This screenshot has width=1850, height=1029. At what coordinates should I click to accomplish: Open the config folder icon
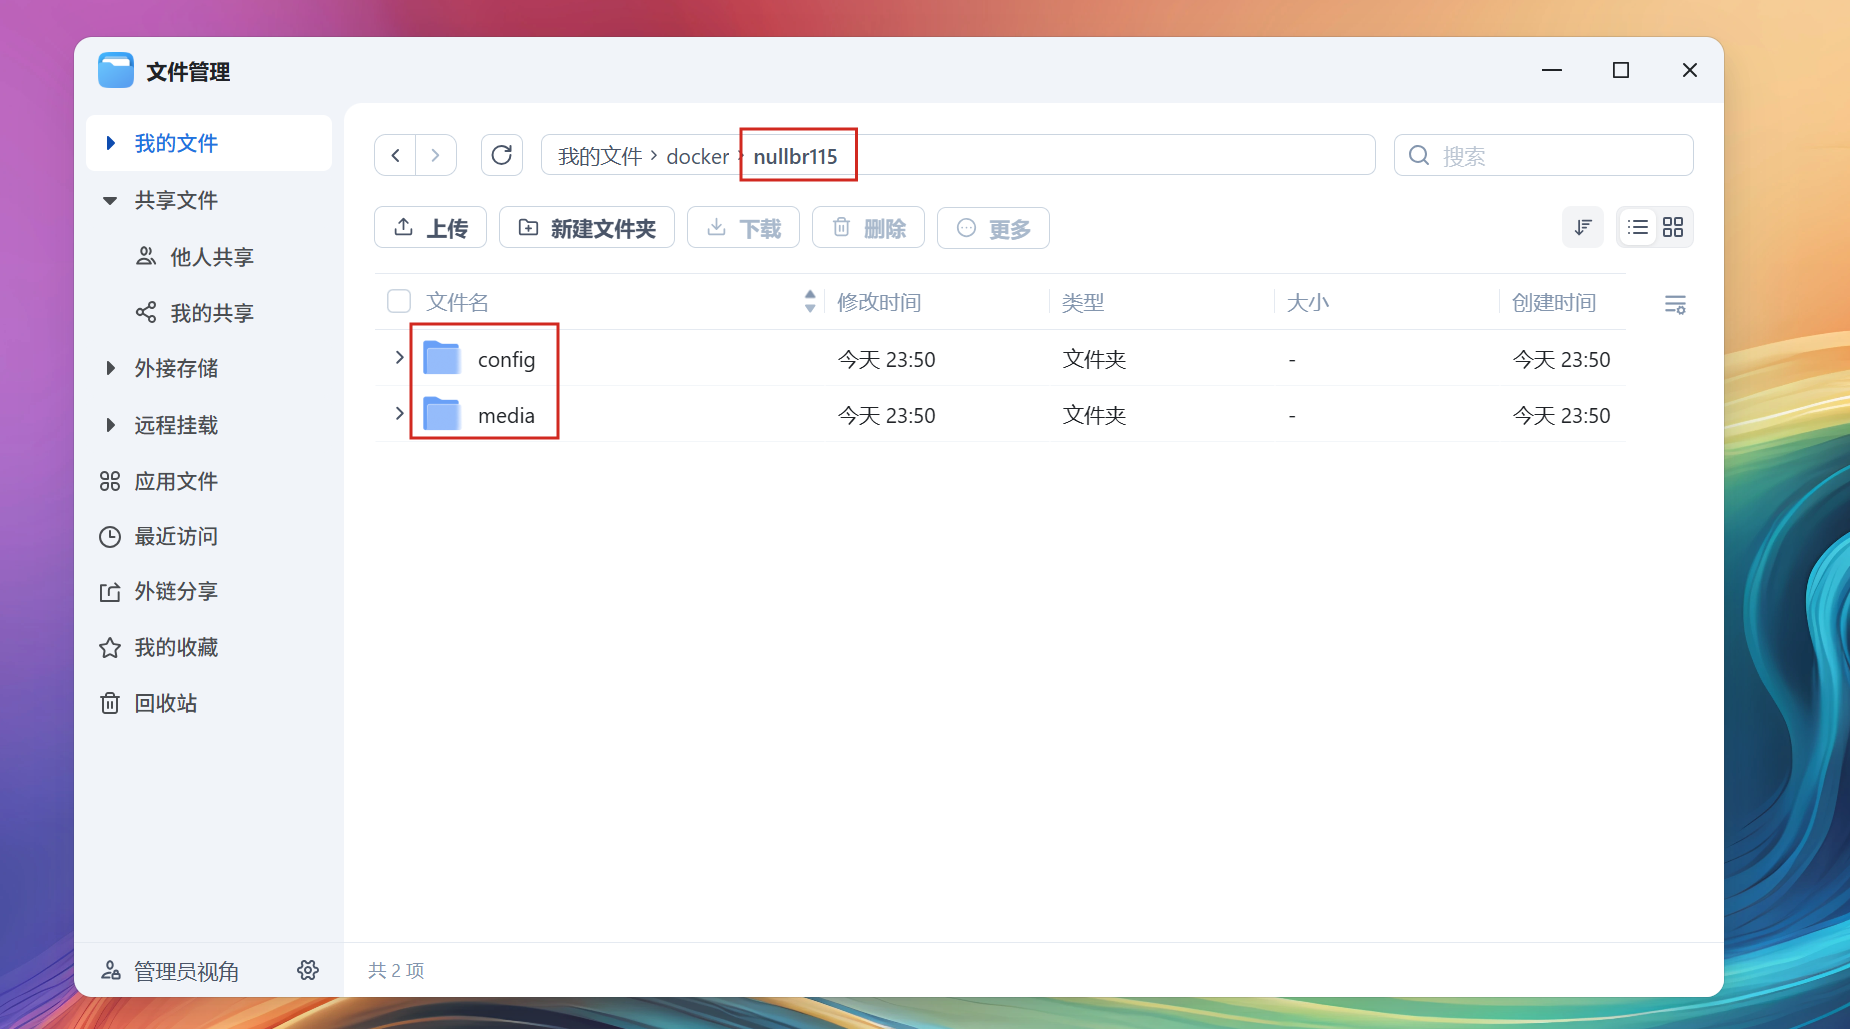pos(442,358)
